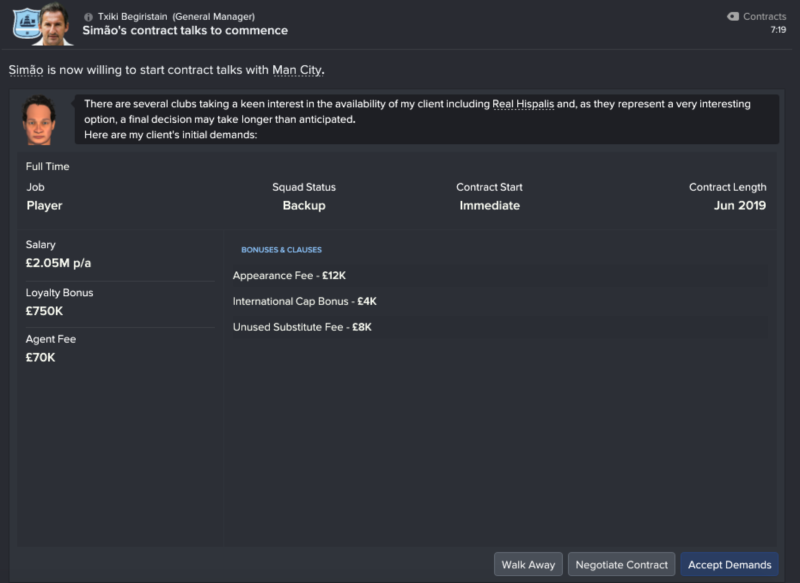This screenshot has width=800, height=583.
Task: Open Txiki Begiristain's portrait photo
Action: pos(55,24)
